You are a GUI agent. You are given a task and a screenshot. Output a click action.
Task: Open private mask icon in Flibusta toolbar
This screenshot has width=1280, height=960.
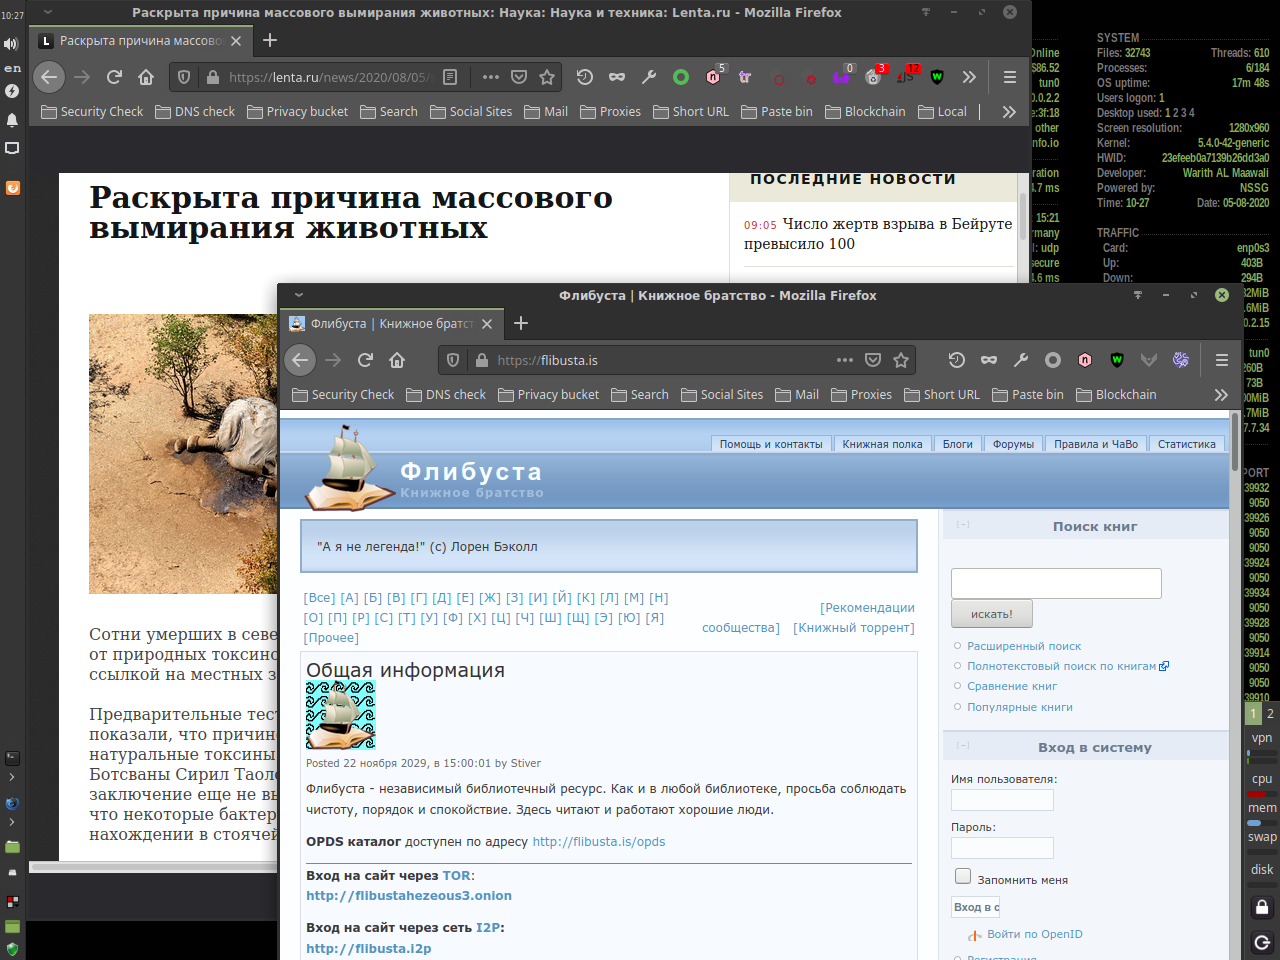coord(989,360)
